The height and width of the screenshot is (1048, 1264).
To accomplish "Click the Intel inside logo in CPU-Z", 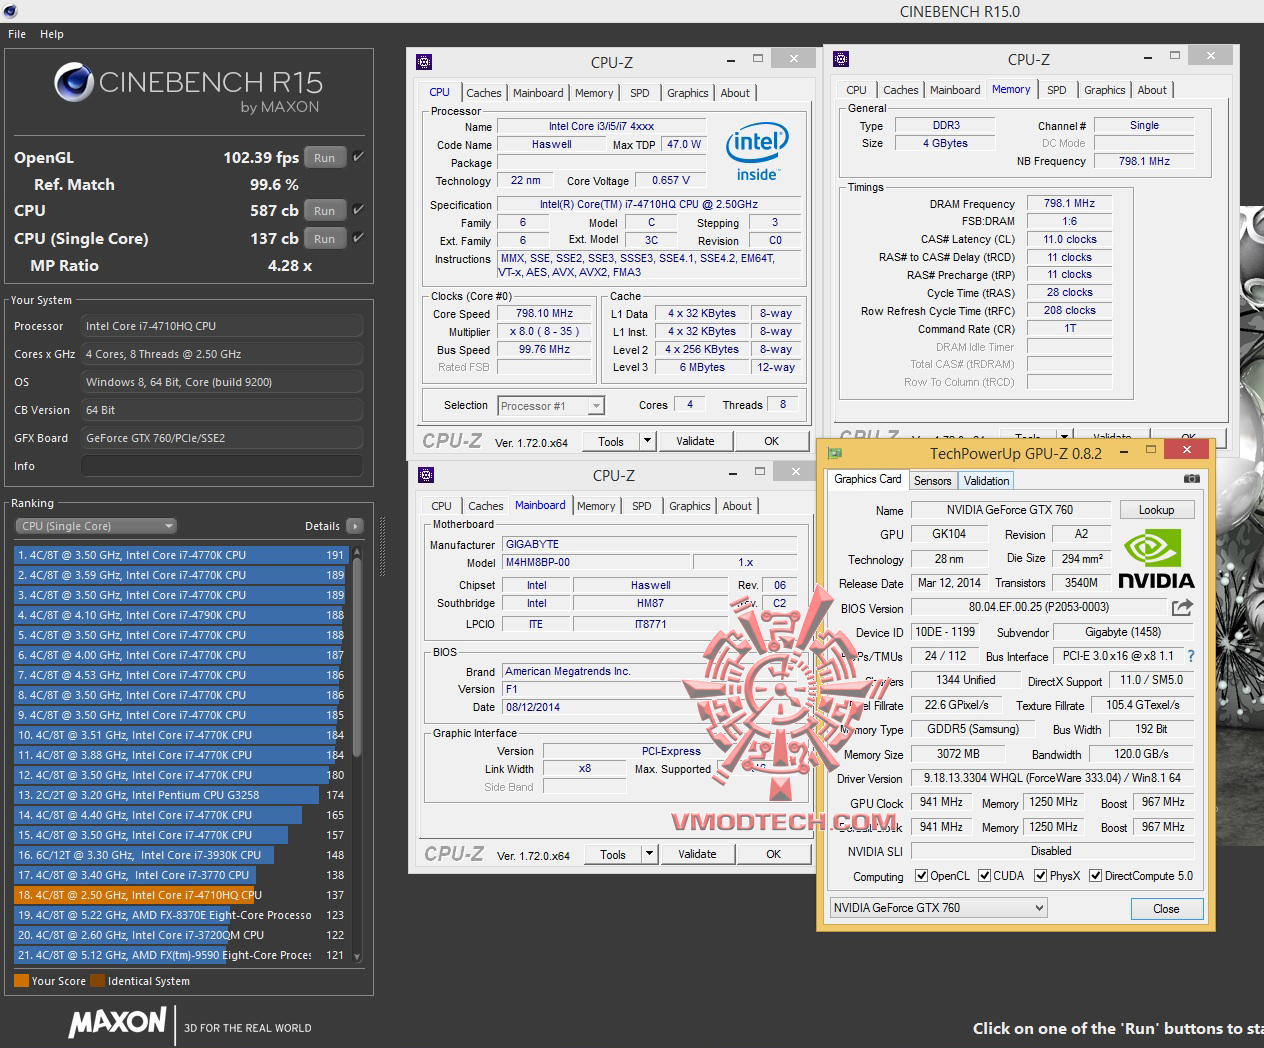I will coord(757,152).
